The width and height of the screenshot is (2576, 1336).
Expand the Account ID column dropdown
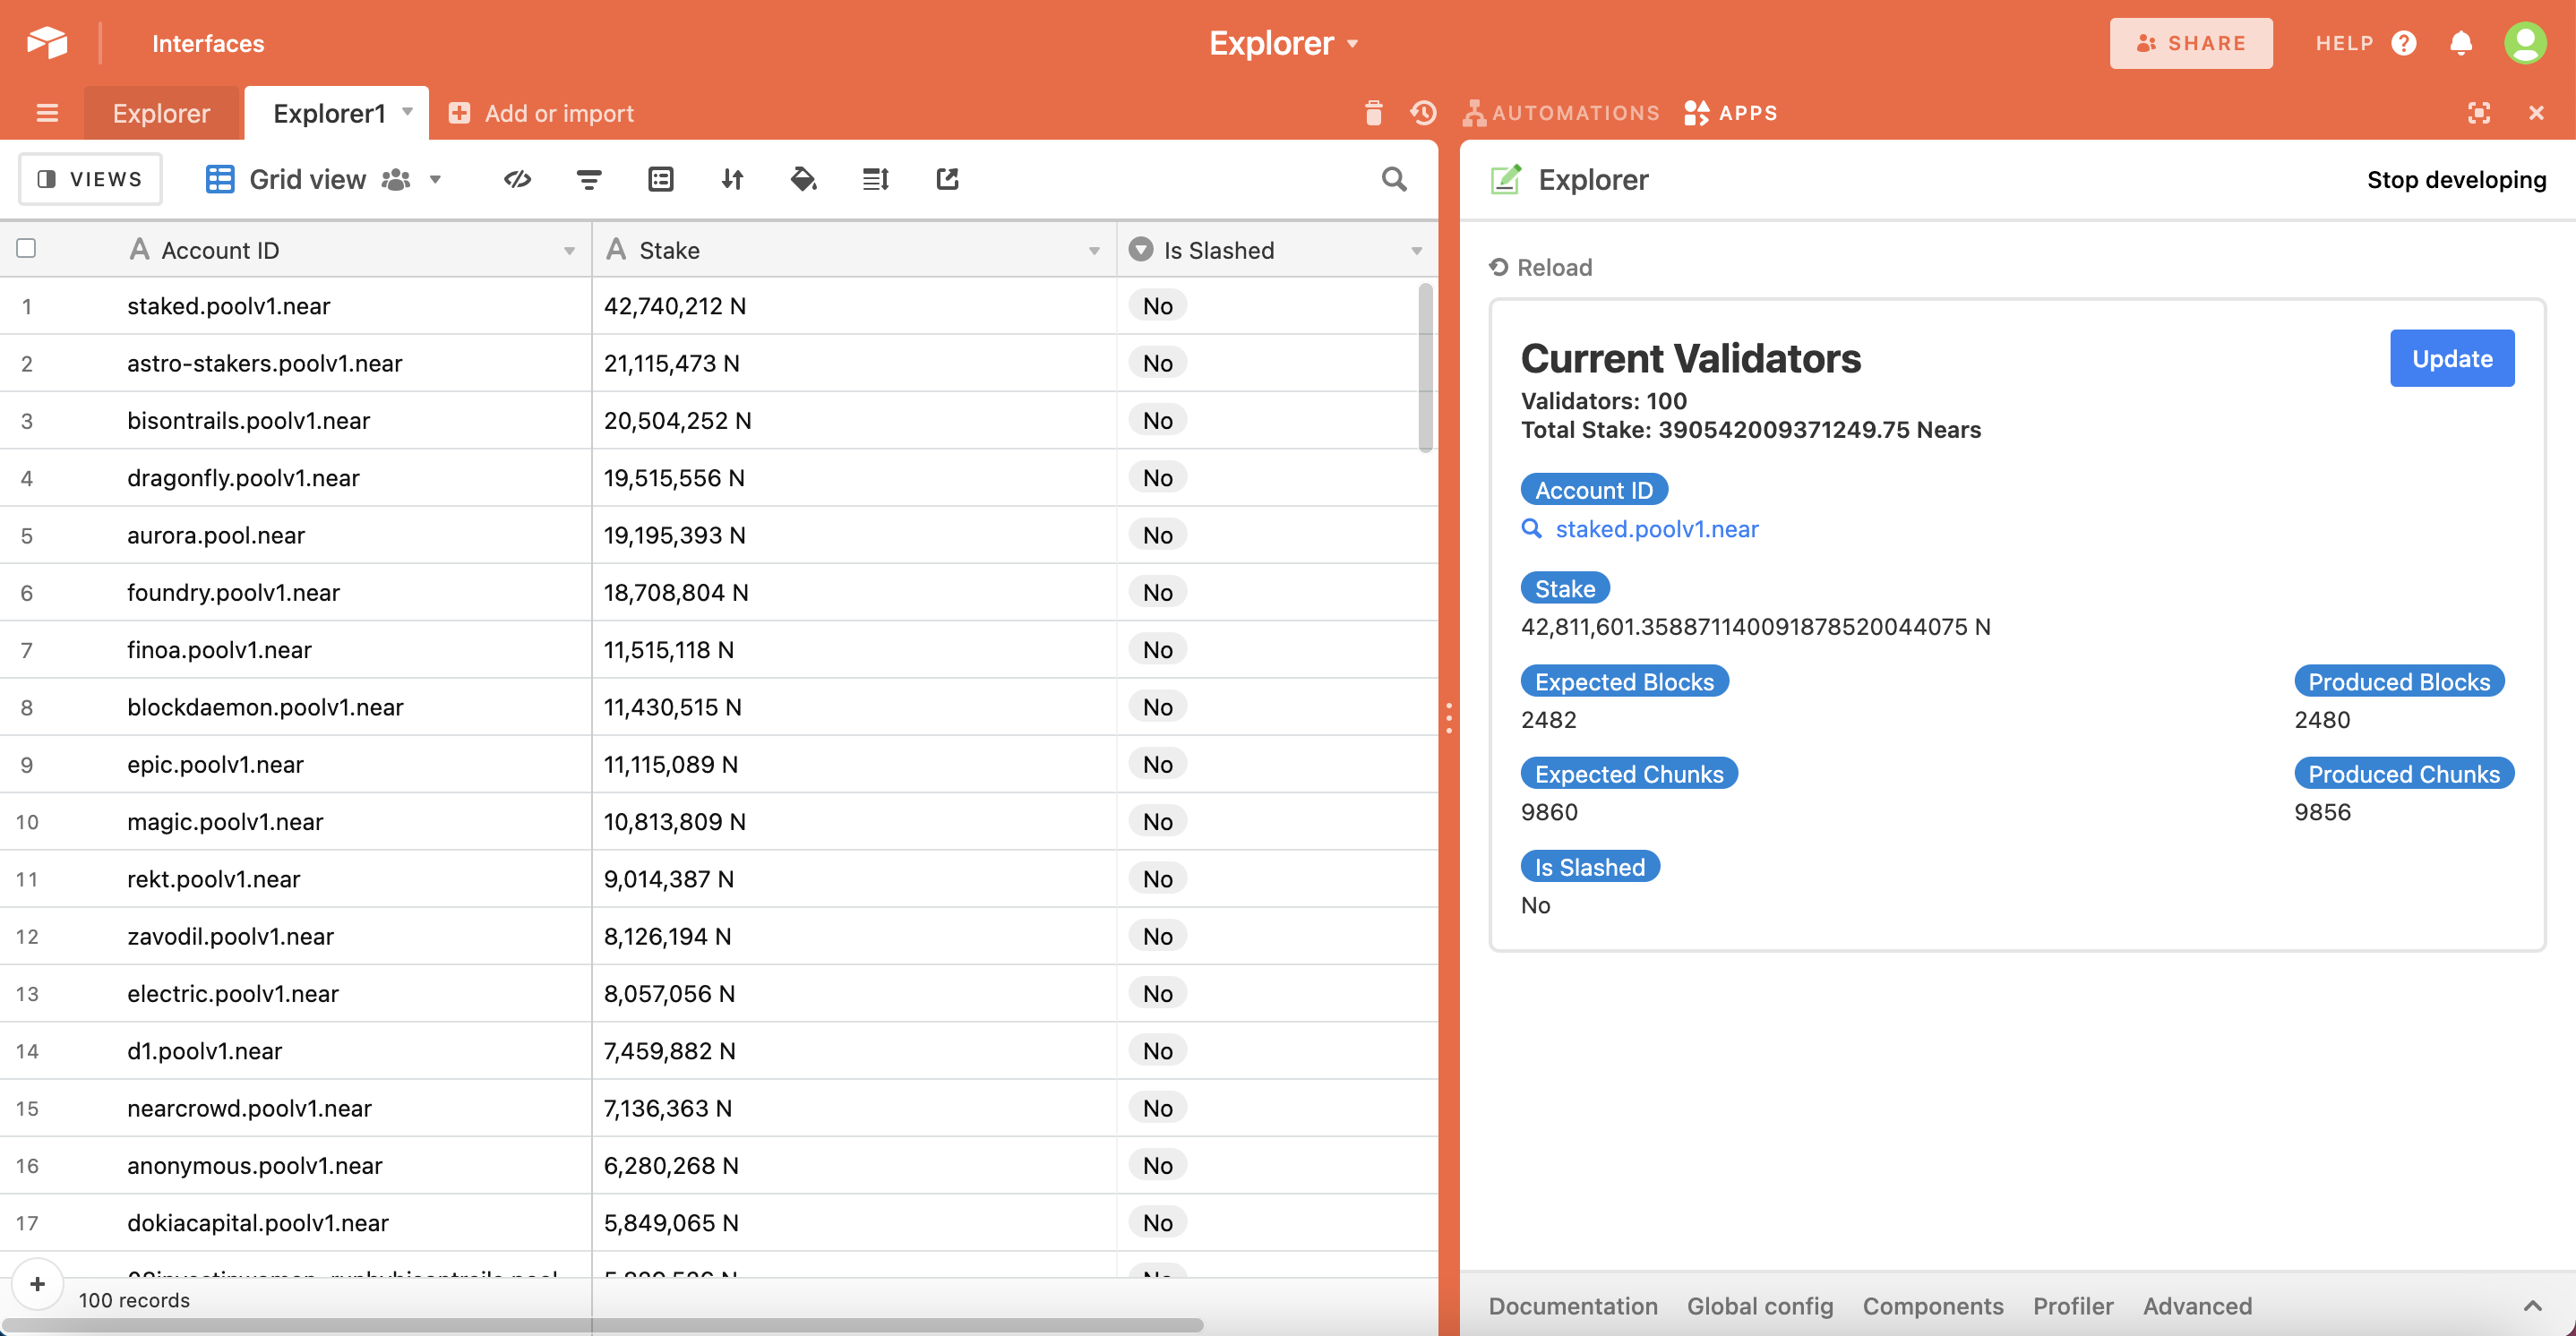point(569,250)
